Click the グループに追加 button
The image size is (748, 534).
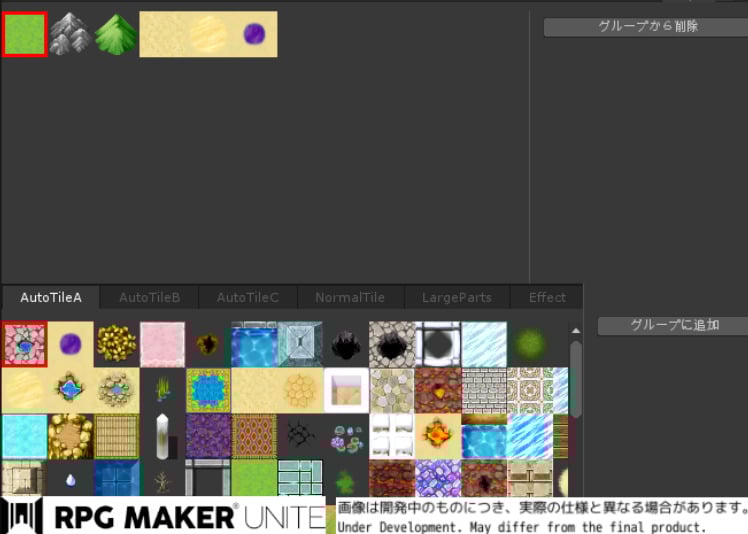click(674, 325)
